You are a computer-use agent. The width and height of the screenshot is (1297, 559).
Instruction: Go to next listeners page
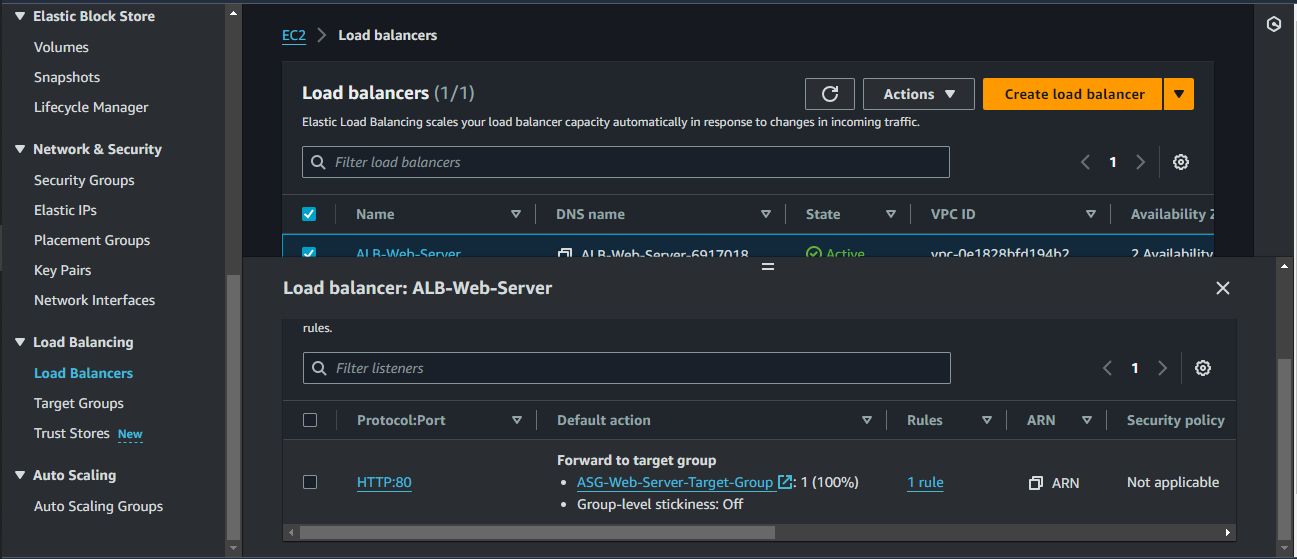(x=1162, y=368)
